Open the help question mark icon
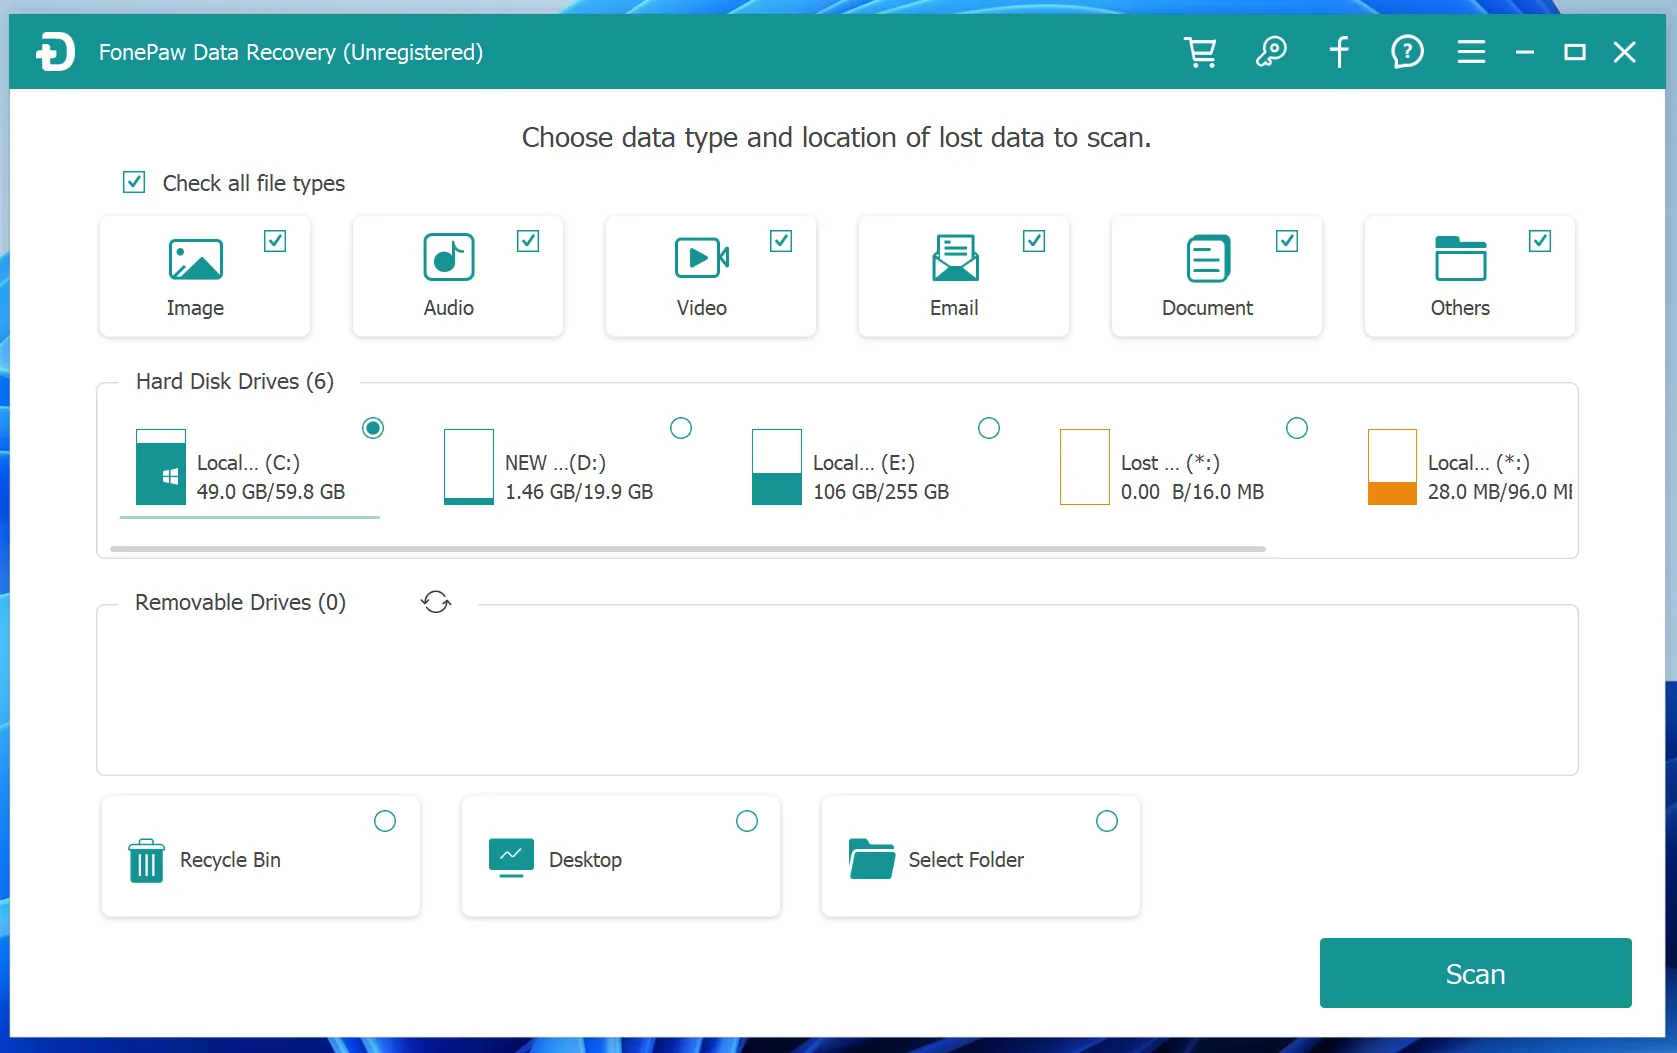The image size is (1677, 1053). point(1407,52)
